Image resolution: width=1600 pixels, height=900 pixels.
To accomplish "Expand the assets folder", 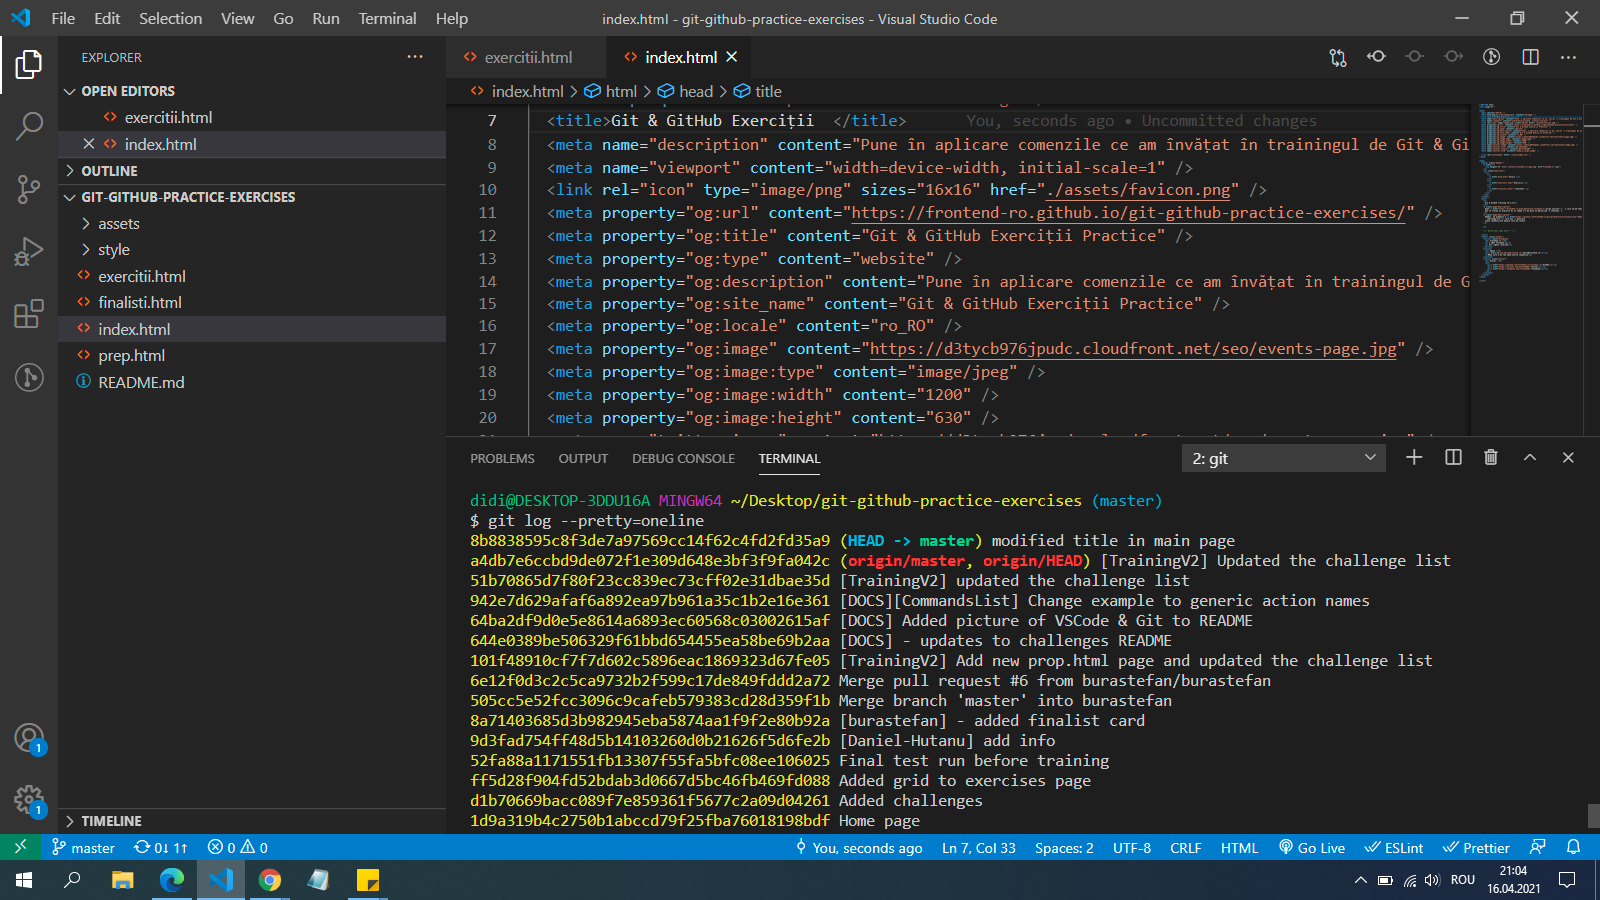I will click(119, 223).
